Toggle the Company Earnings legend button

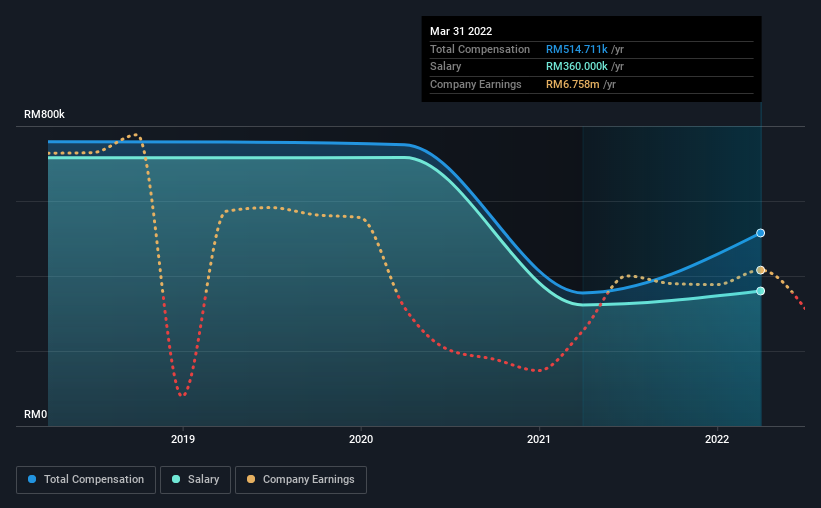coord(301,480)
